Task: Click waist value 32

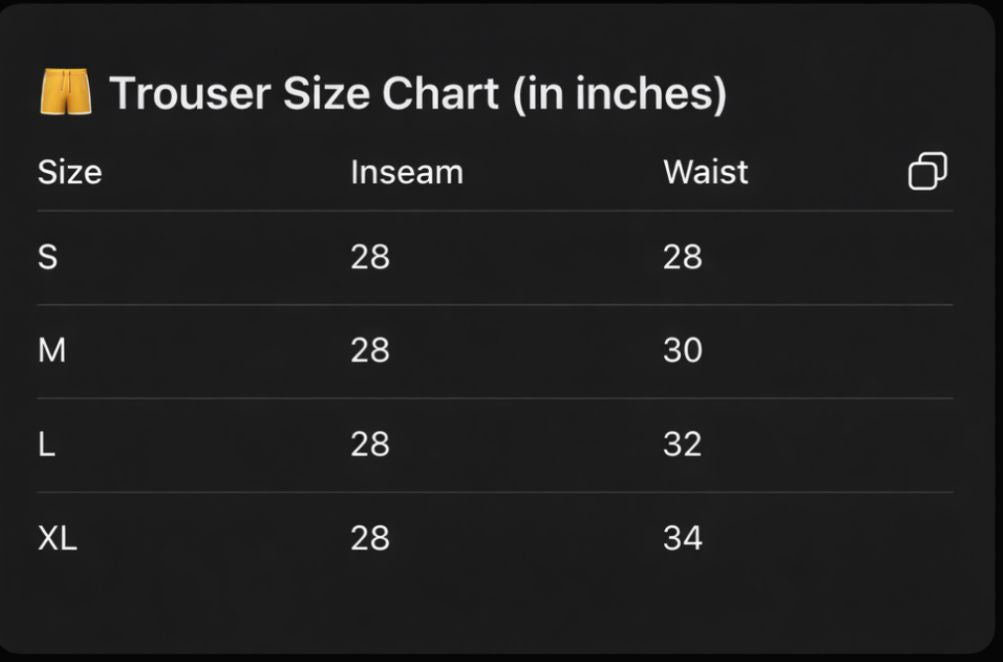Action: (x=682, y=444)
